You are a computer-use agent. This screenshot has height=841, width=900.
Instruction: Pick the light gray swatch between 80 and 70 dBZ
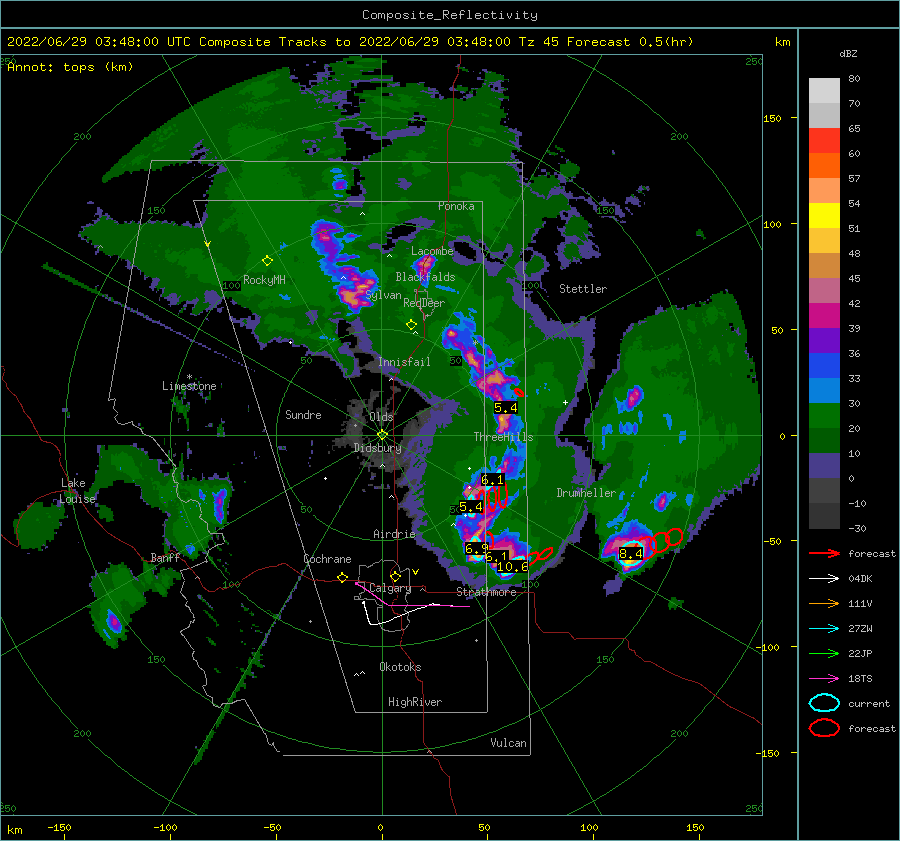824,91
